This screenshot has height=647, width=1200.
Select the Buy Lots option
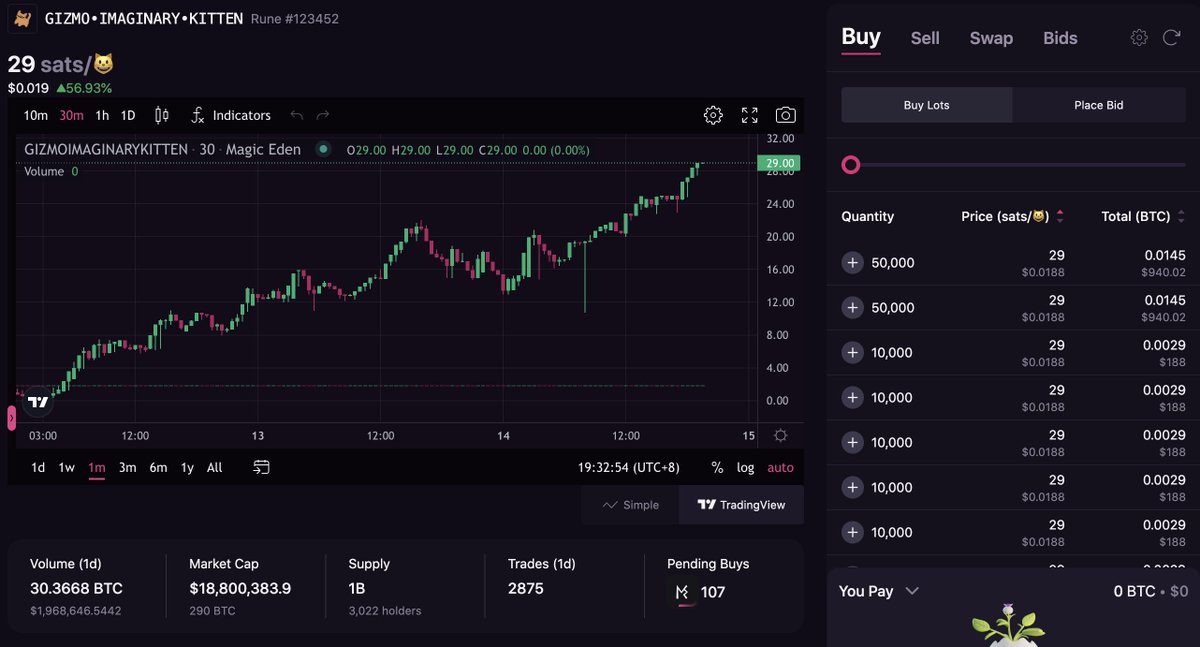pyautogui.click(x=927, y=105)
